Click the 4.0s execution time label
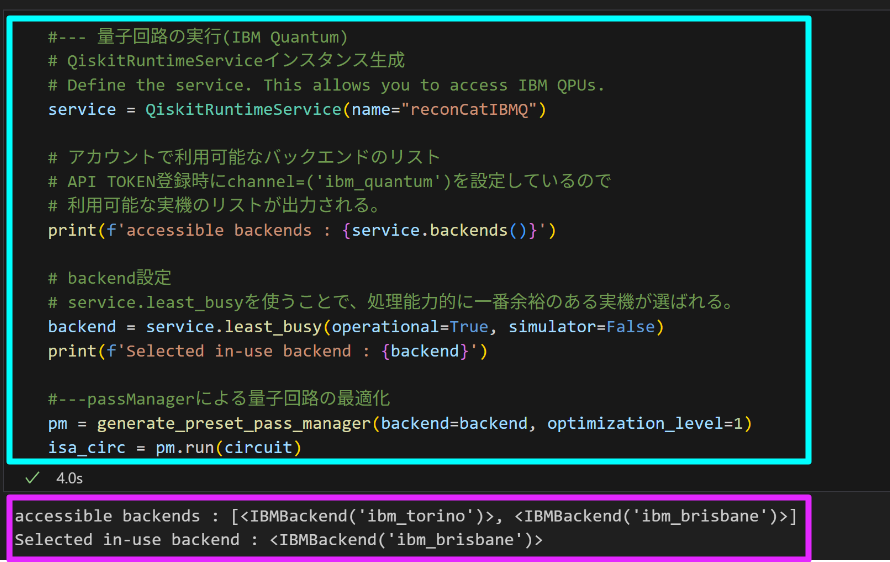Image resolution: width=890 pixels, height=562 pixels. tap(69, 479)
